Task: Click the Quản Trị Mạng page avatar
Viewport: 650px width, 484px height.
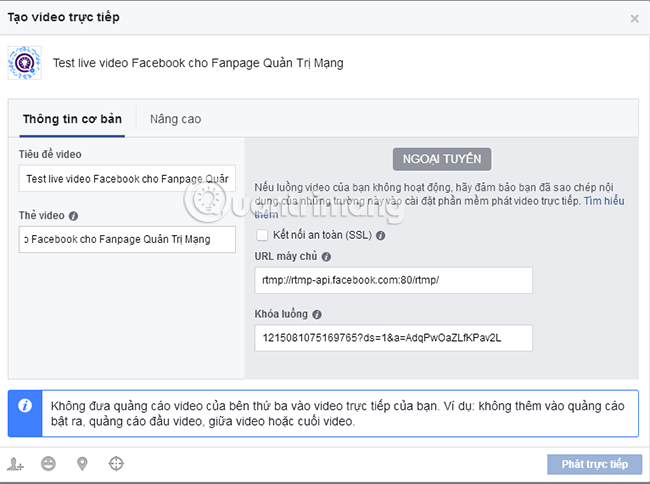Action: (24, 63)
